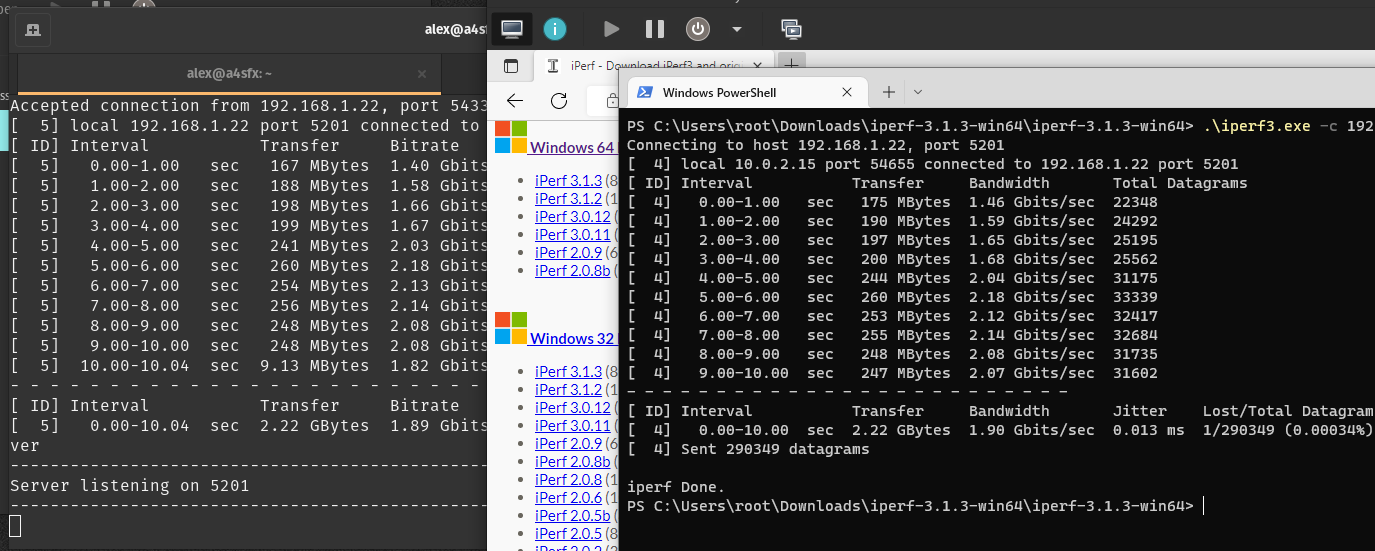Click the '1.90 Gbits/sec' summary bandwidth value
1375x551 pixels.
[x=1032, y=430]
